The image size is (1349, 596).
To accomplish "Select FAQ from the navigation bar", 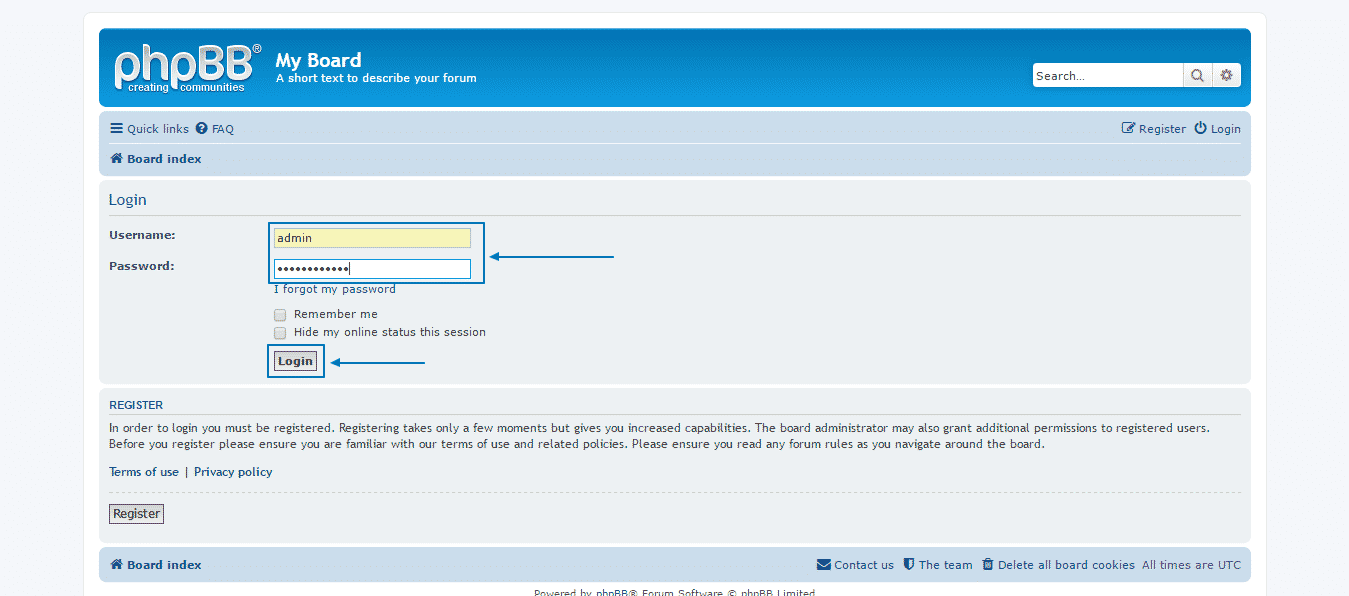I will point(221,128).
